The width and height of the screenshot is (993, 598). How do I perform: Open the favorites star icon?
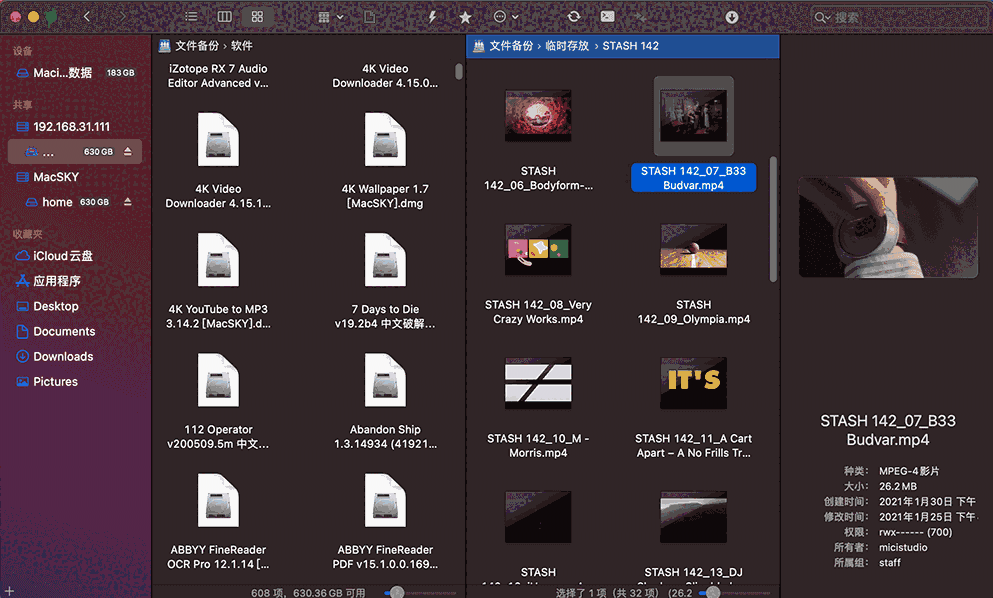coord(465,17)
